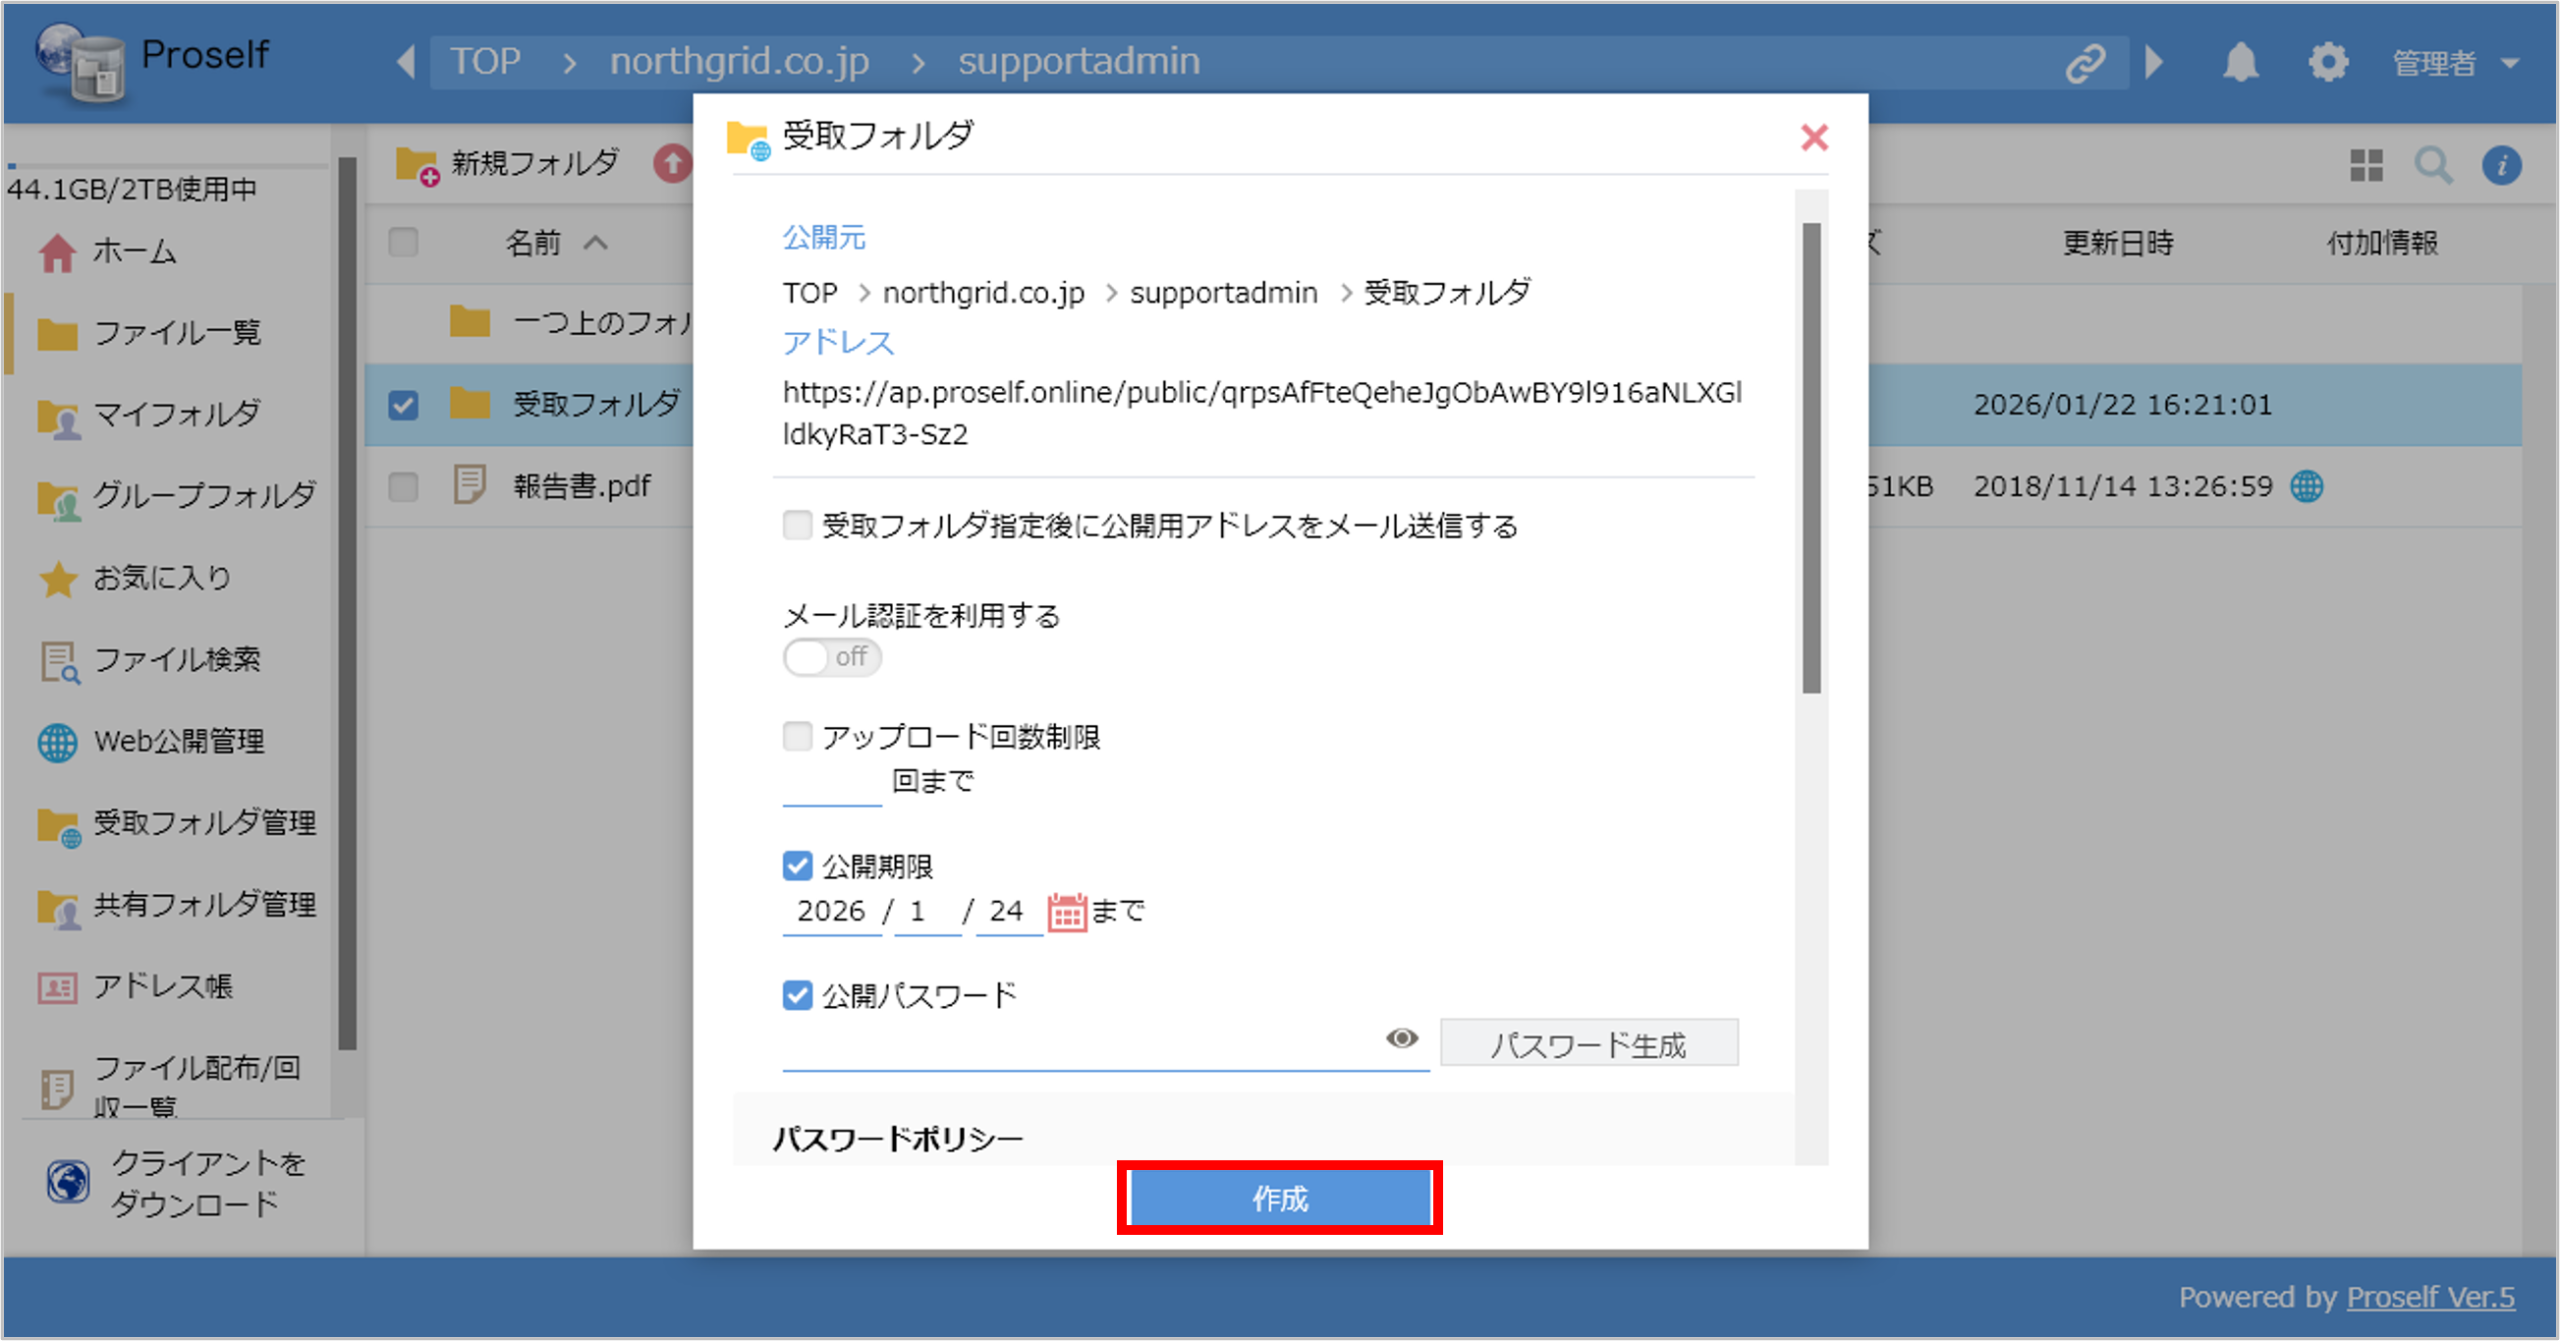2560x1341 pixels.
Task: Open お気に入り from the sidebar
Action: 160,577
